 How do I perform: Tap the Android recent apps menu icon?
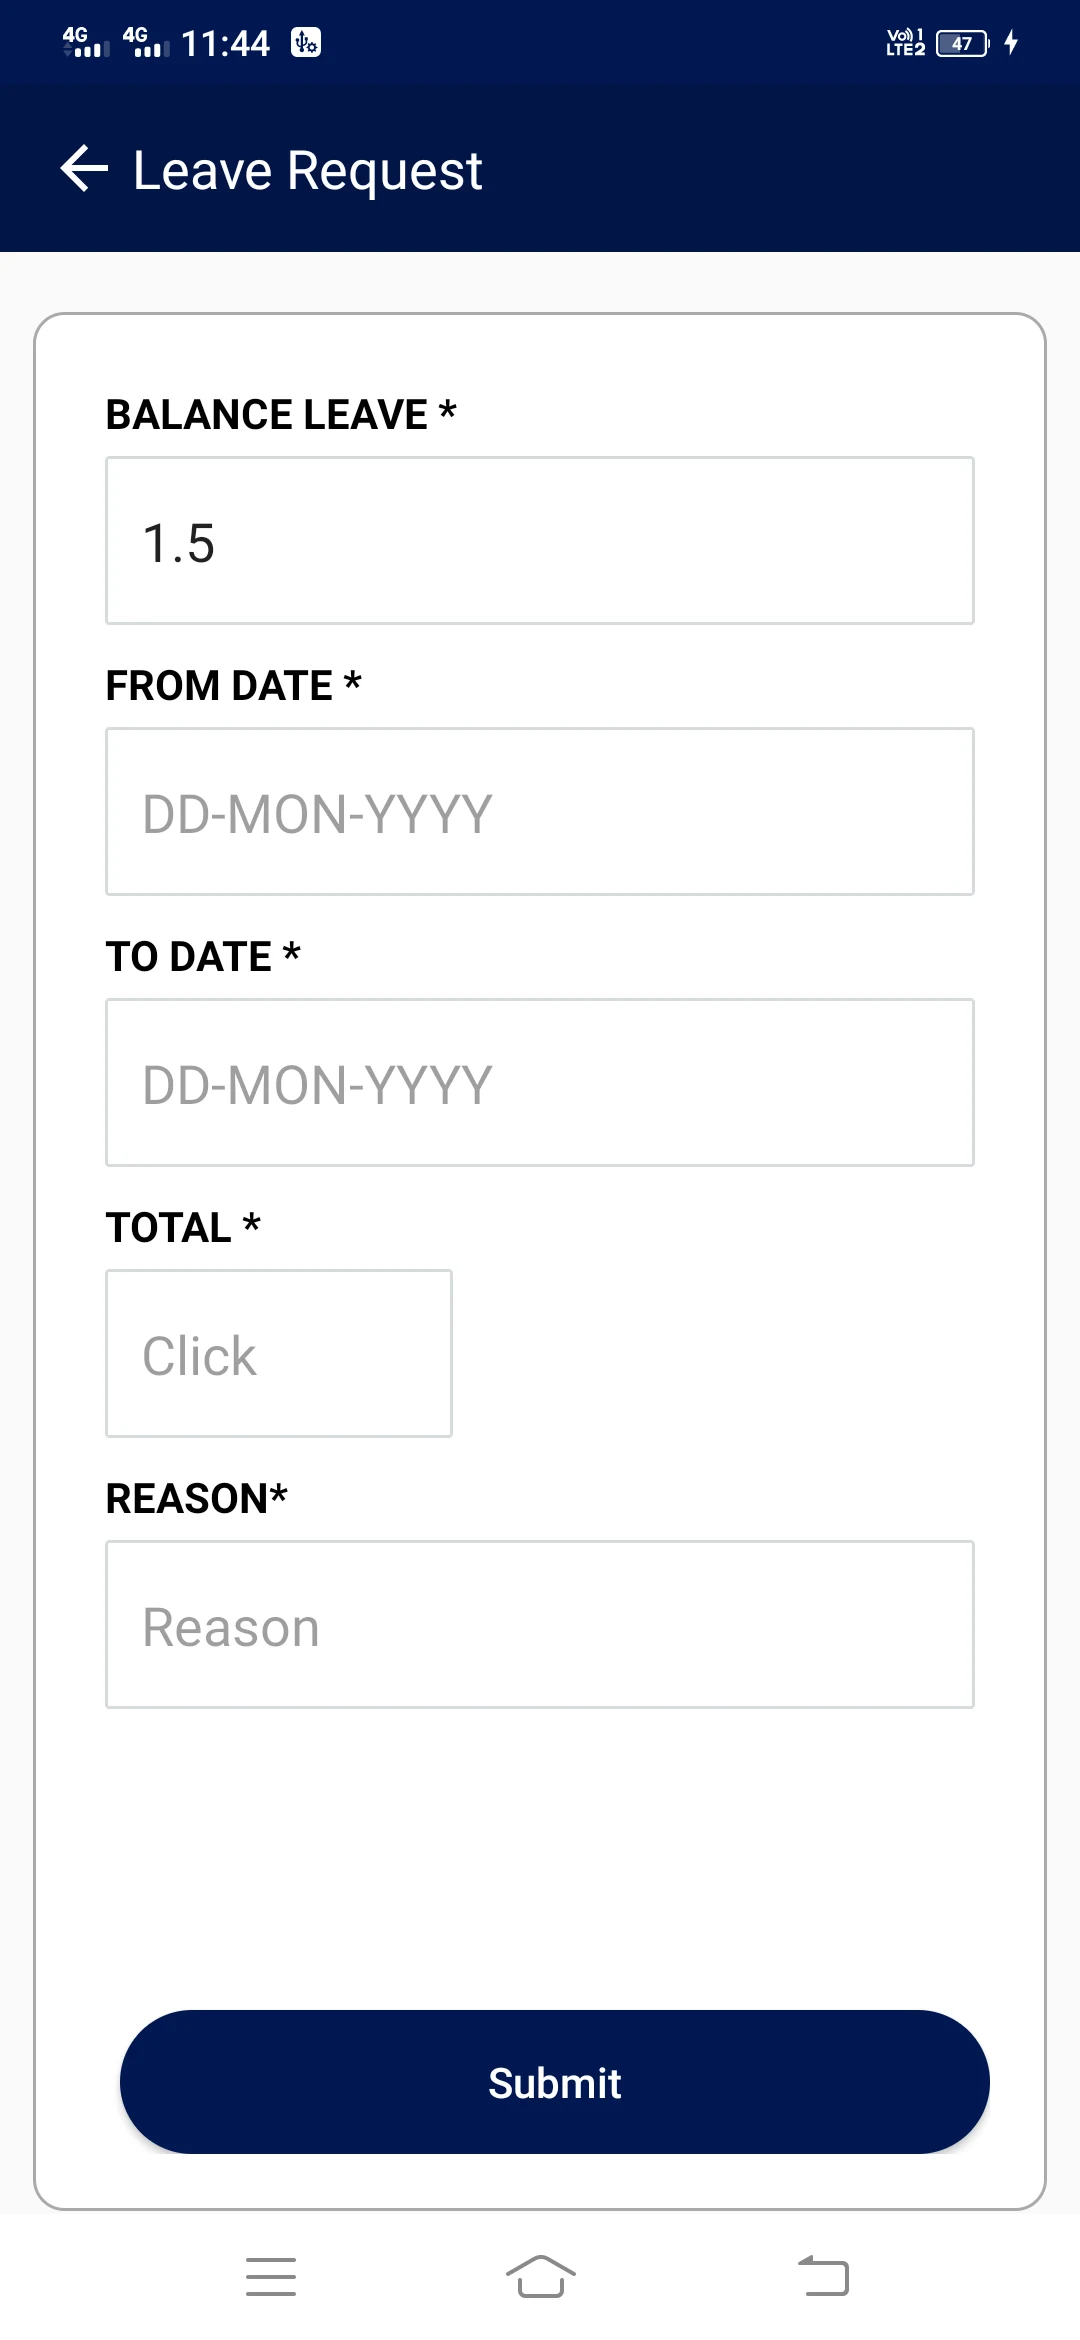point(271,2276)
